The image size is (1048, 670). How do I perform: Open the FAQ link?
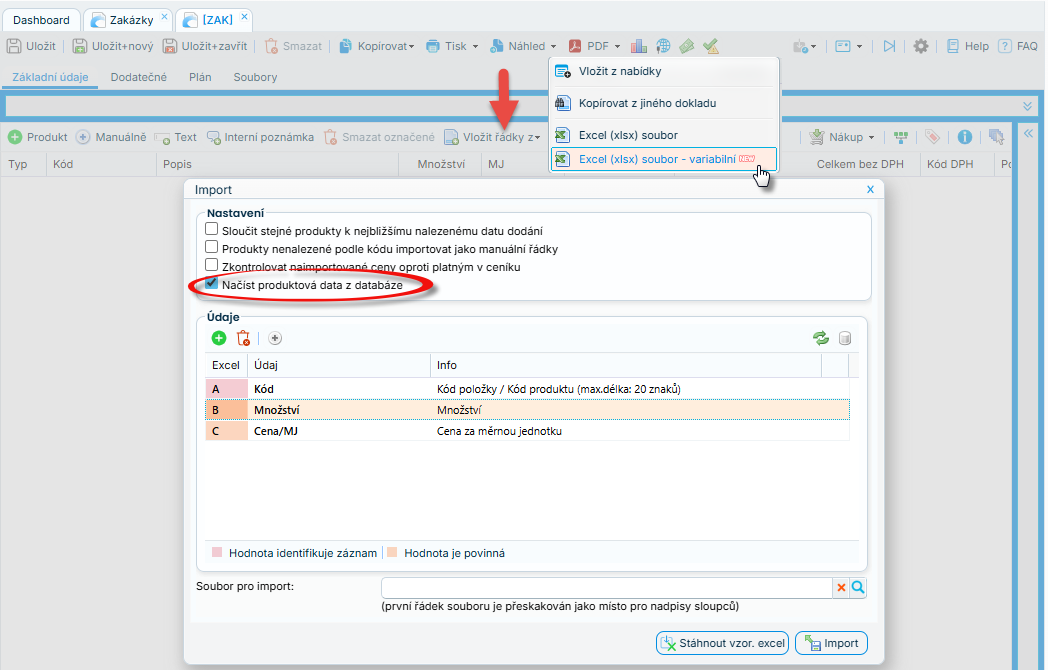[x=1017, y=46]
